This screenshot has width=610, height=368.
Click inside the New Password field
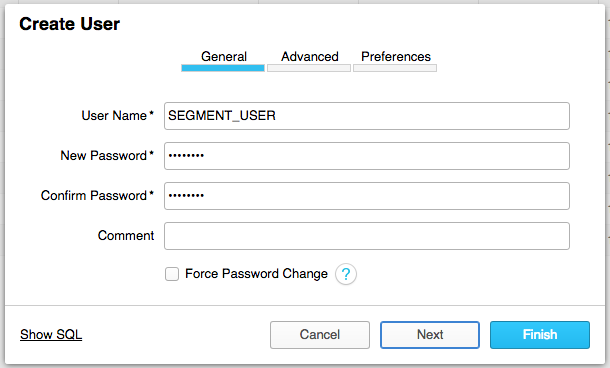(x=367, y=156)
